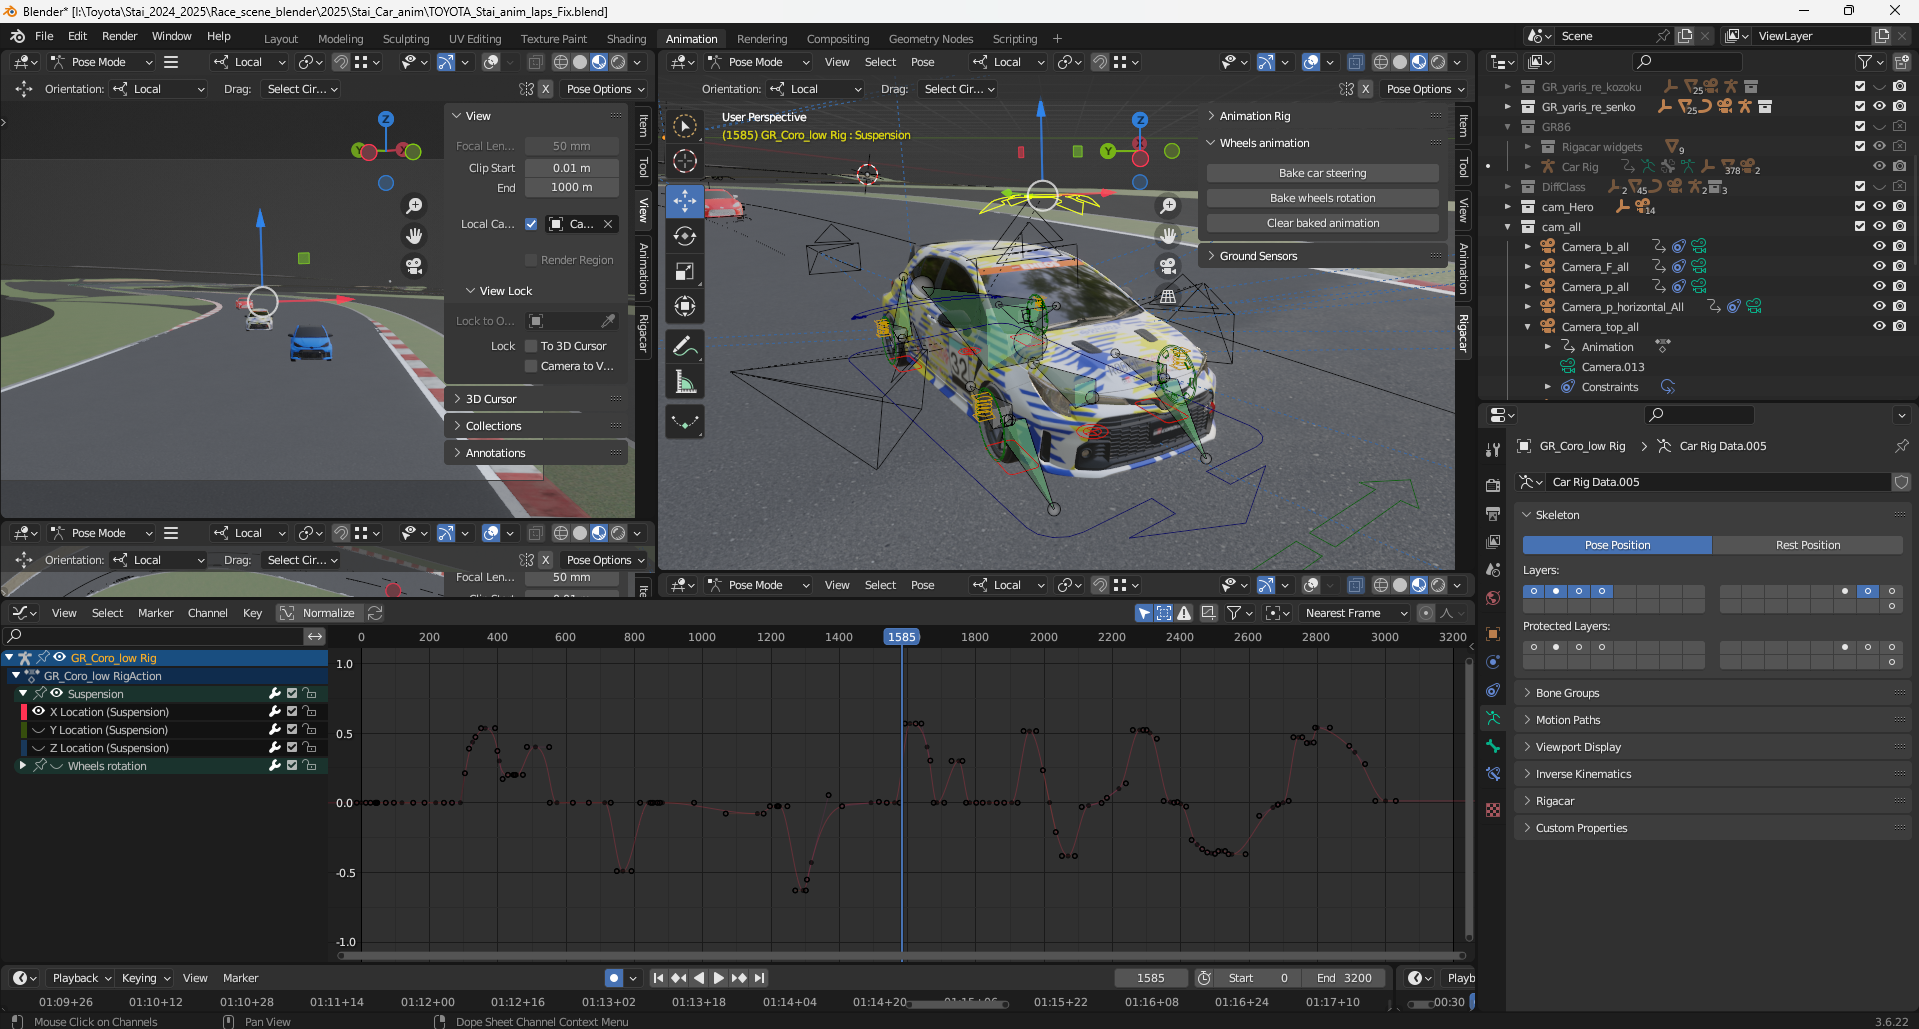Enable Lock To 3D Cursor checkbox
Screen dimensions: 1919x1029
(x=531, y=346)
